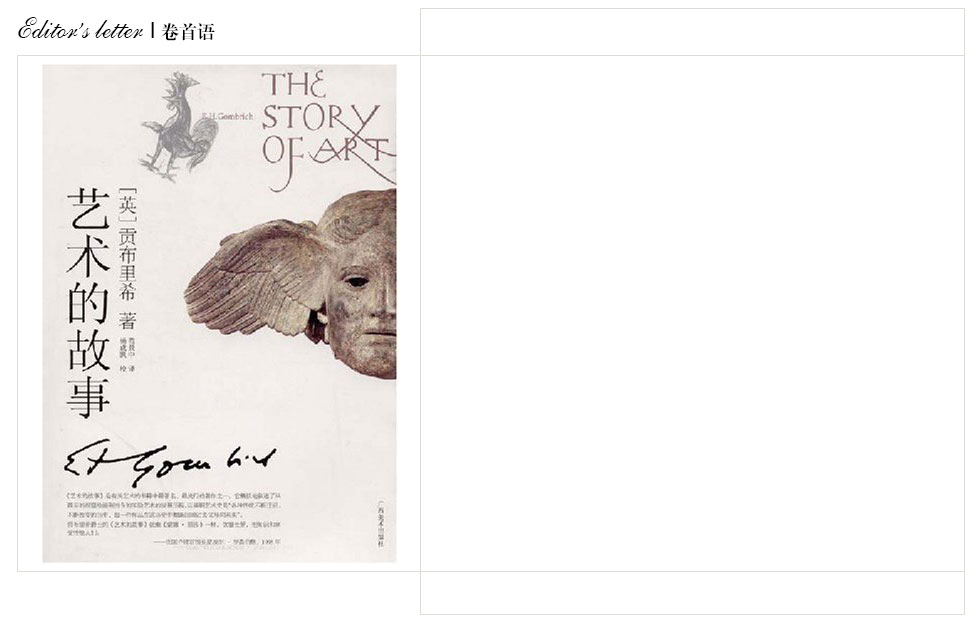
Task: Click the blurb paragraph at the cover bottom
Action: pos(173,514)
